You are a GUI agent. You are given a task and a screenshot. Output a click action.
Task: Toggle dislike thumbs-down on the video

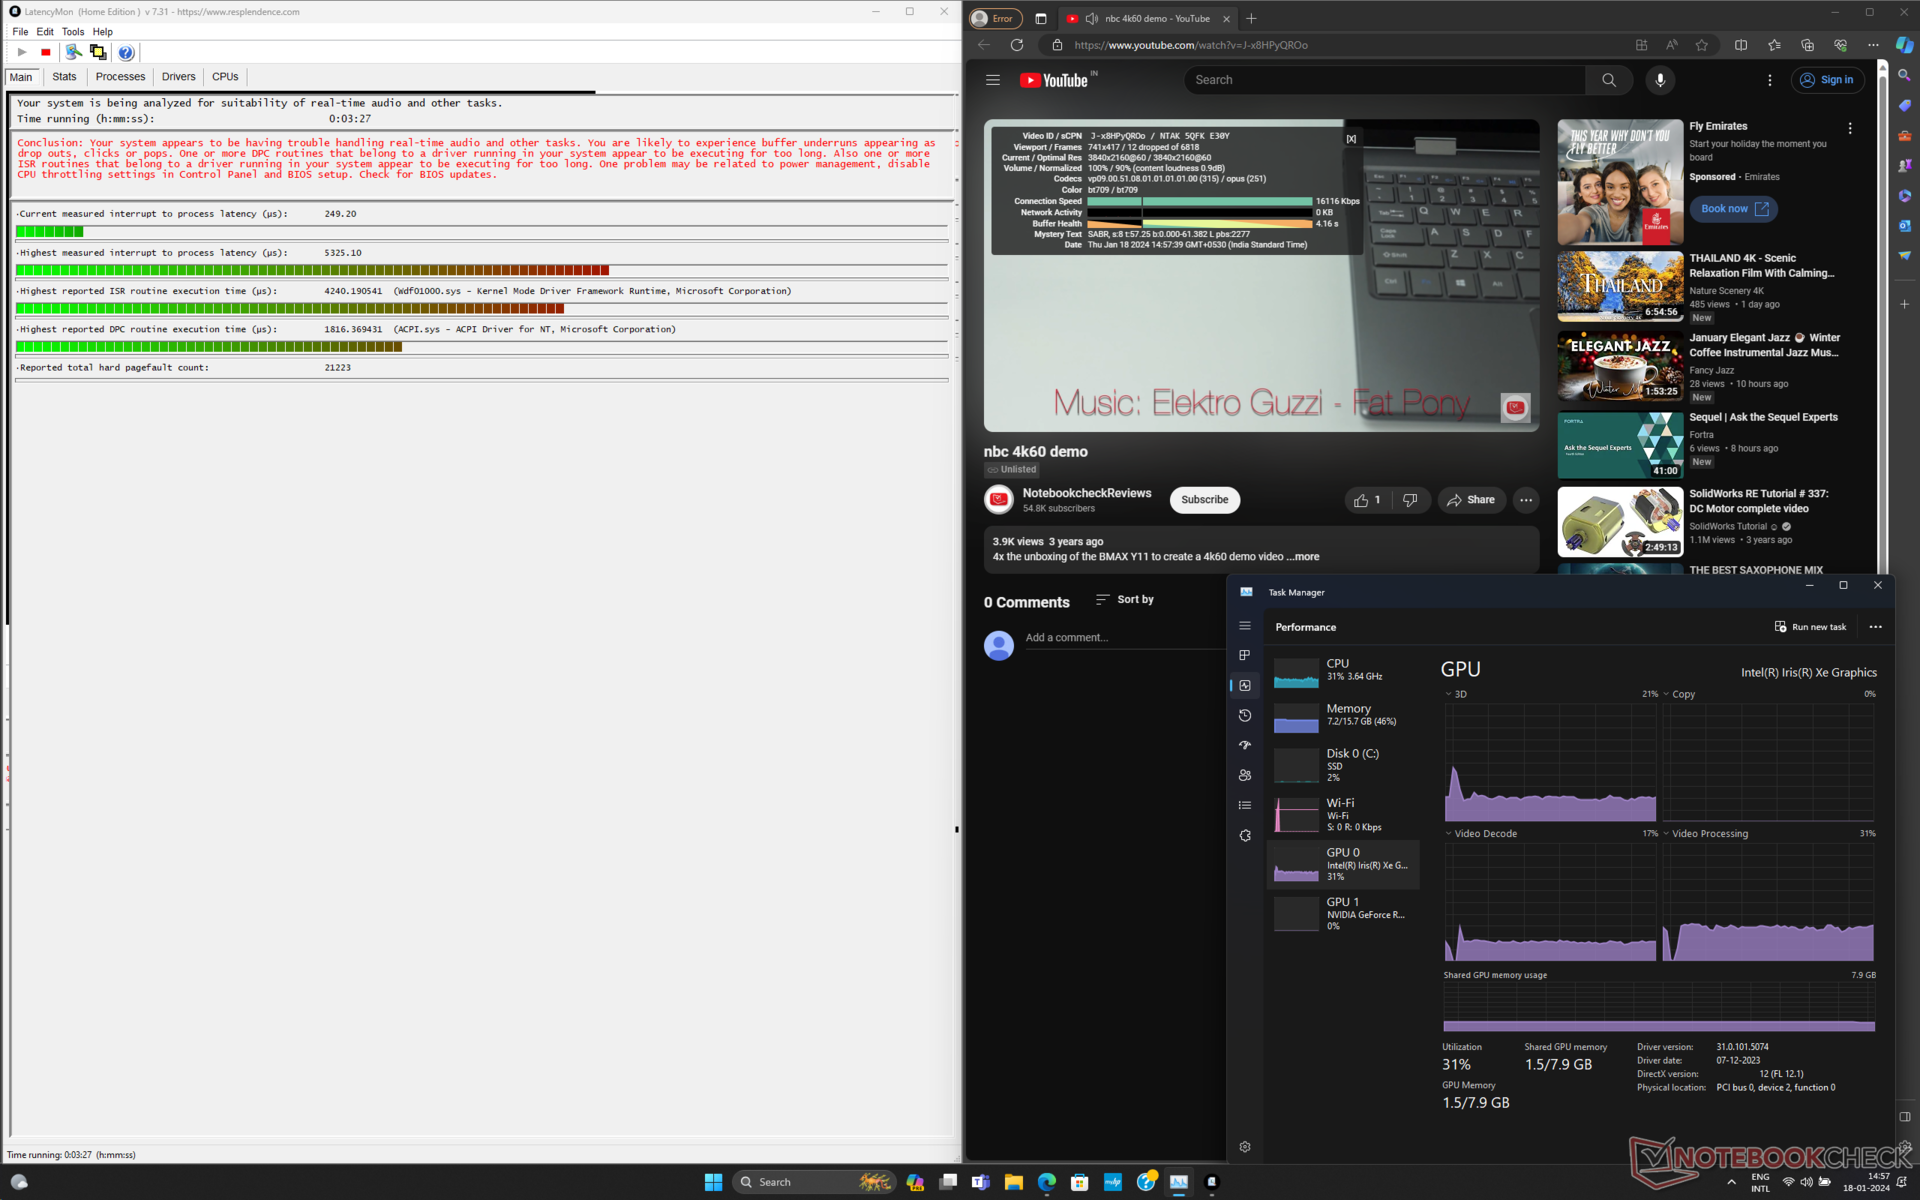pyautogui.click(x=1410, y=500)
